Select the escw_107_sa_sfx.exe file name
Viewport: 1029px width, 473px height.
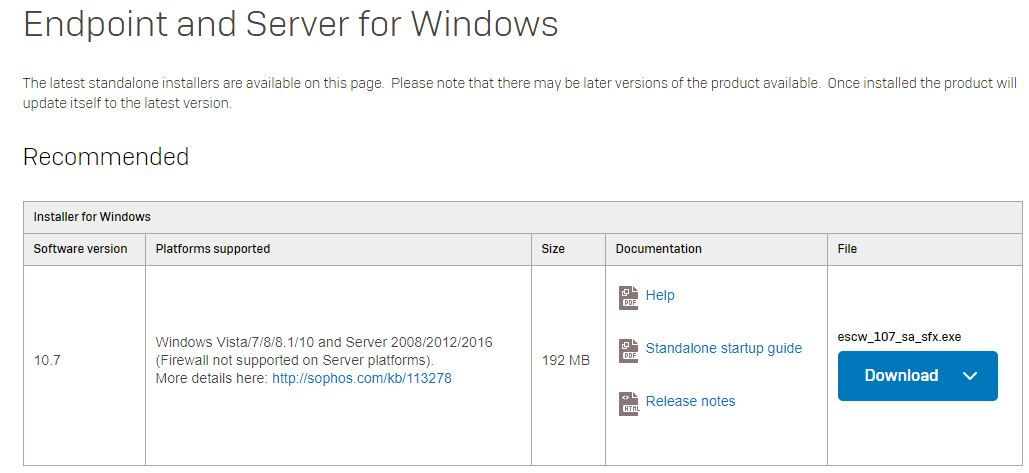click(899, 337)
